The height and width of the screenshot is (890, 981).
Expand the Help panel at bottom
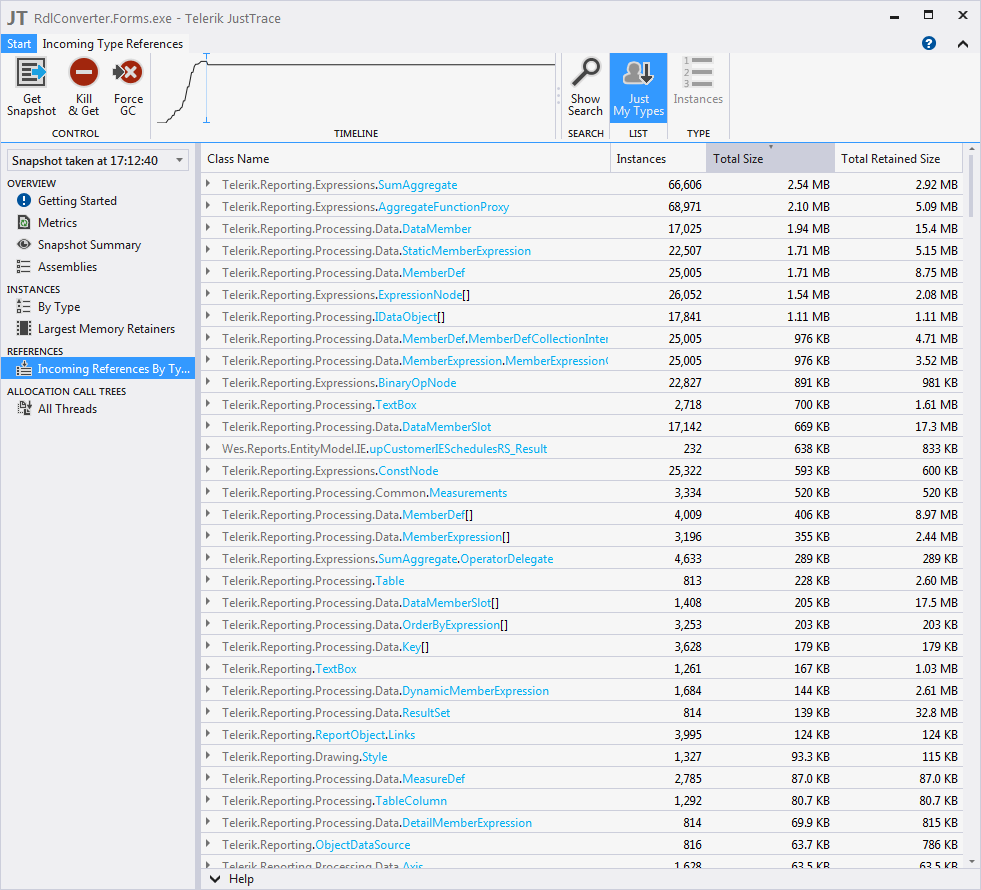(x=215, y=879)
